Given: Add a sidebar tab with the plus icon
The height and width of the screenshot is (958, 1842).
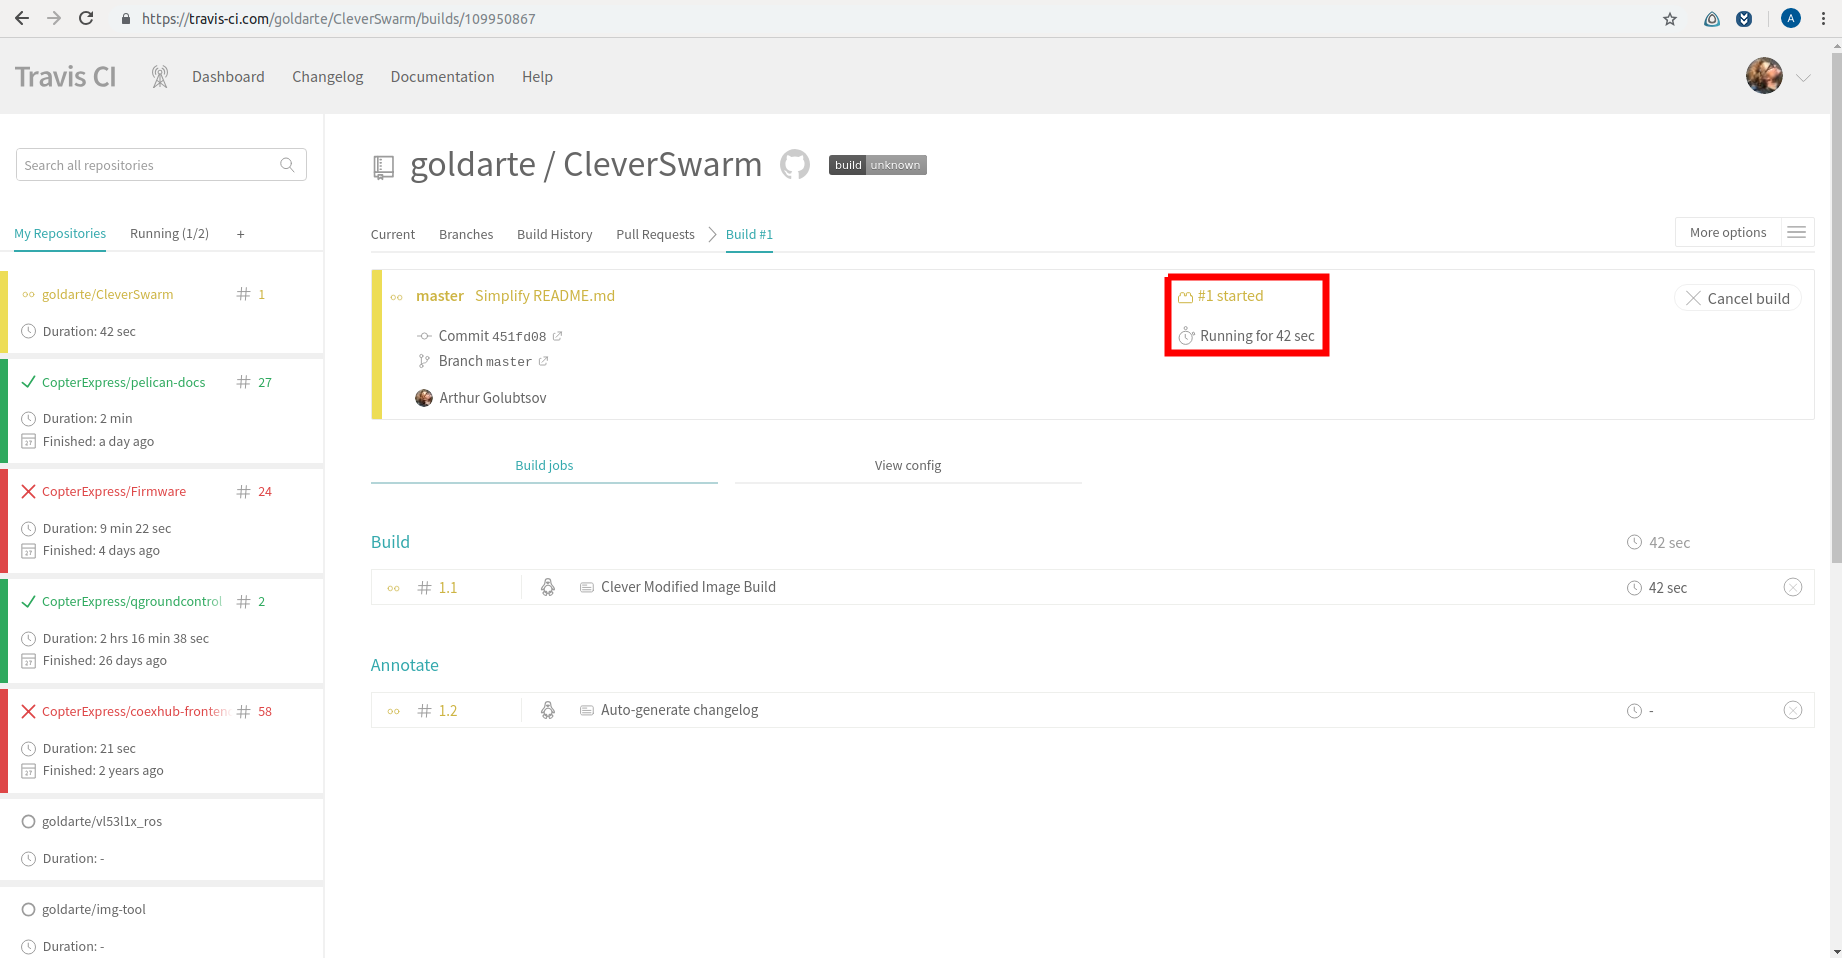Looking at the screenshot, I should point(240,234).
